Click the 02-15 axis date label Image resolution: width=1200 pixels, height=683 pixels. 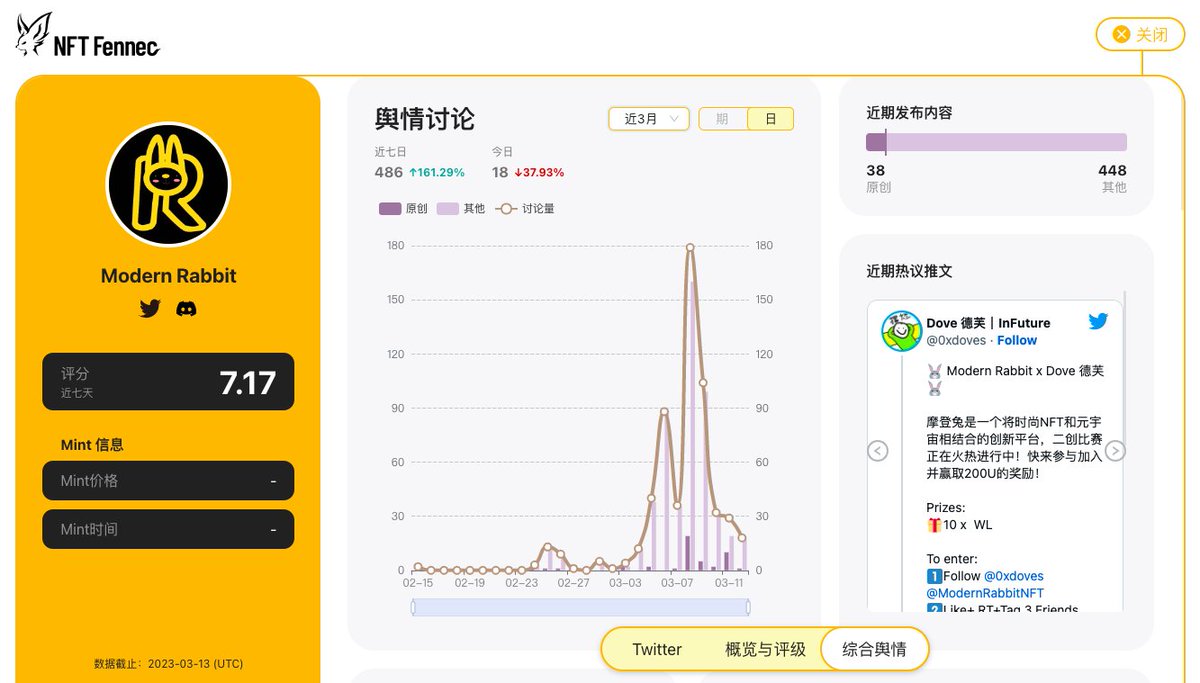click(418, 582)
